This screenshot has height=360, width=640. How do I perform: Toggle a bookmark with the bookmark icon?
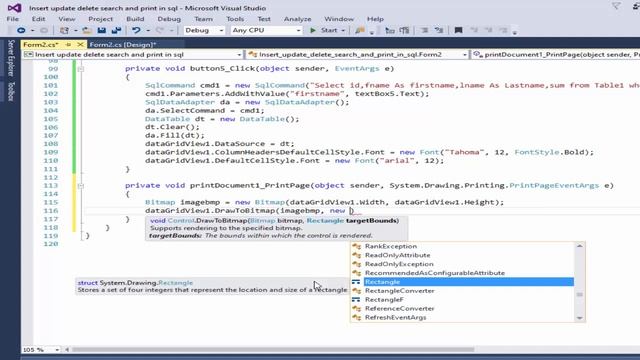[x=458, y=30]
